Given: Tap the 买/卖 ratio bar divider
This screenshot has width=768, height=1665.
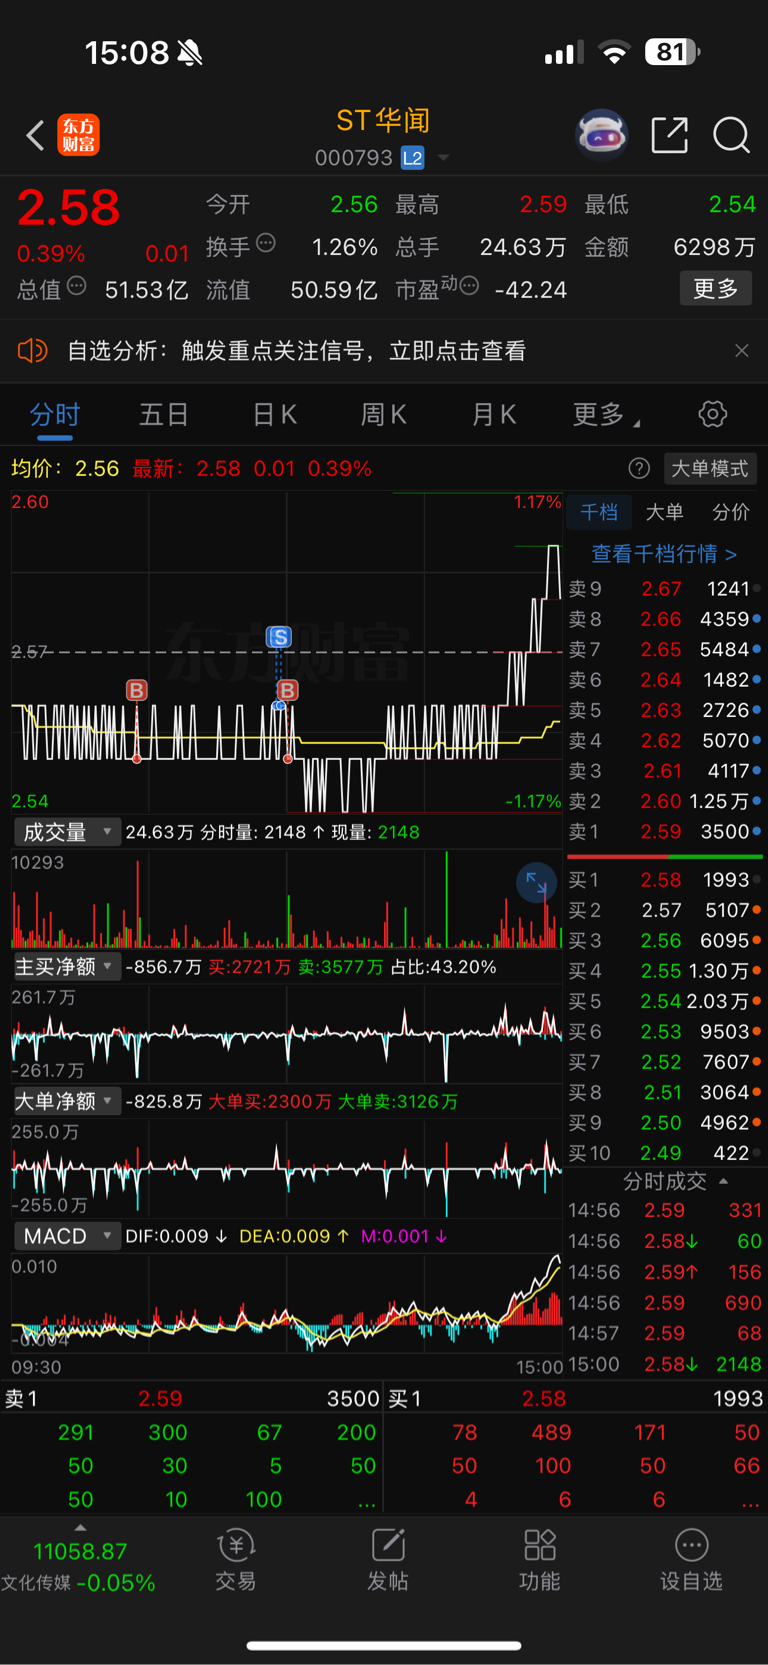Looking at the screenshot, I should tap(665, 856).
